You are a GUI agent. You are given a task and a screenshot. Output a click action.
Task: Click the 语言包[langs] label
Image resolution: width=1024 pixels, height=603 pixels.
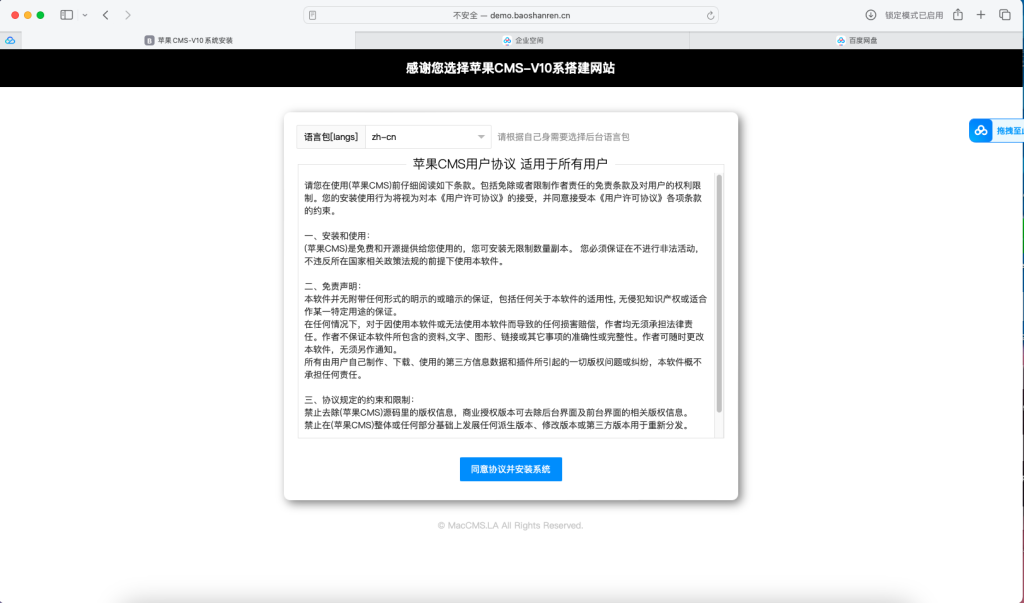tap(331, 137)
